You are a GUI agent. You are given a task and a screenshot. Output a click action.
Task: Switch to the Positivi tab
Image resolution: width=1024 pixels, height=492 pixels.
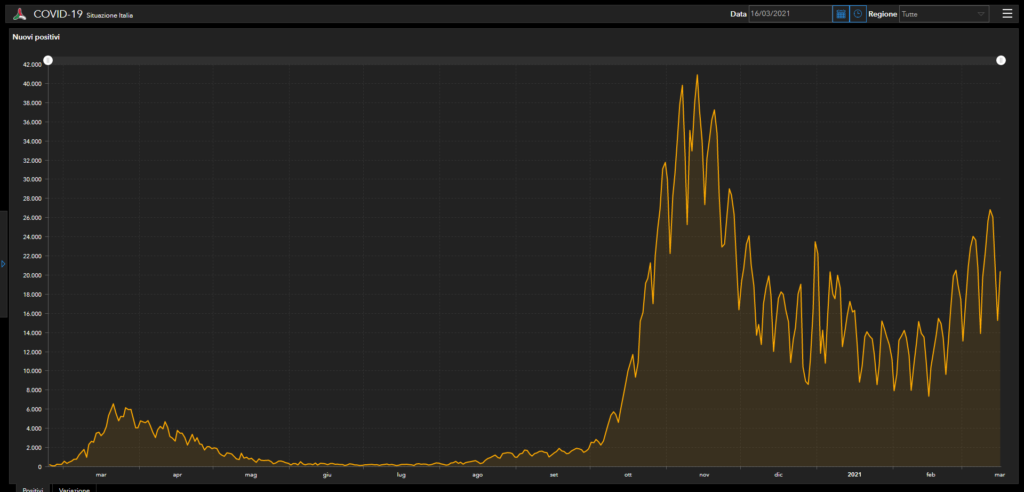tap(32, 489)
